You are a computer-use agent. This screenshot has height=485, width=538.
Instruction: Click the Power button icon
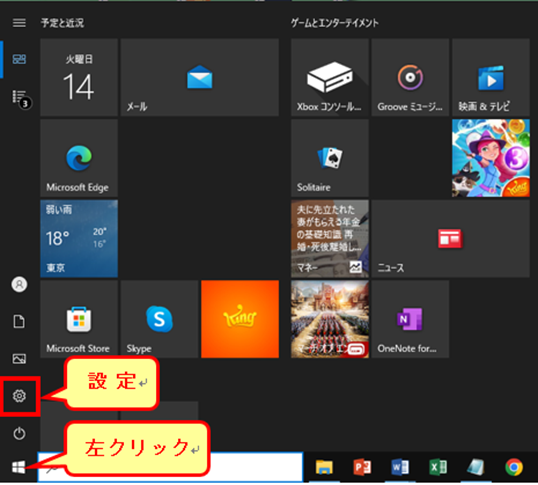[x=19, y=433]
